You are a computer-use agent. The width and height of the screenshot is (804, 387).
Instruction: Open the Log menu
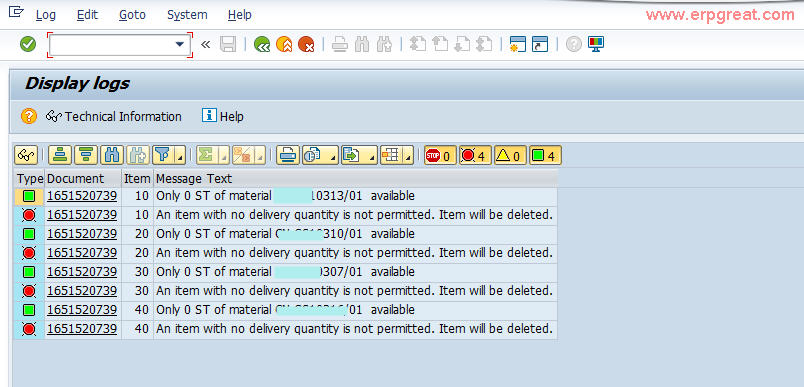coord(46,15)
